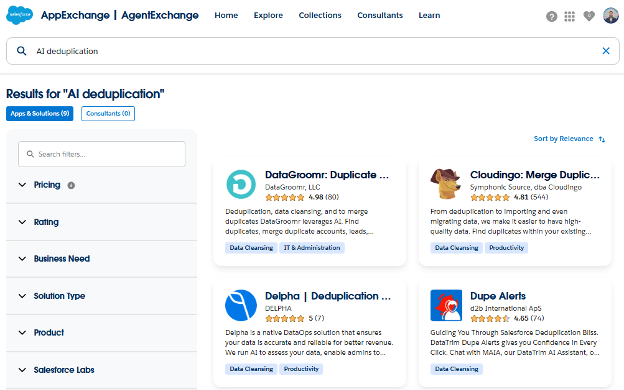This screenshot has height=390, width=624.
Task: Click Dupe Alerts' 4.65 (74) star rating
Action: pyautogui.click(x=507, y=318)
